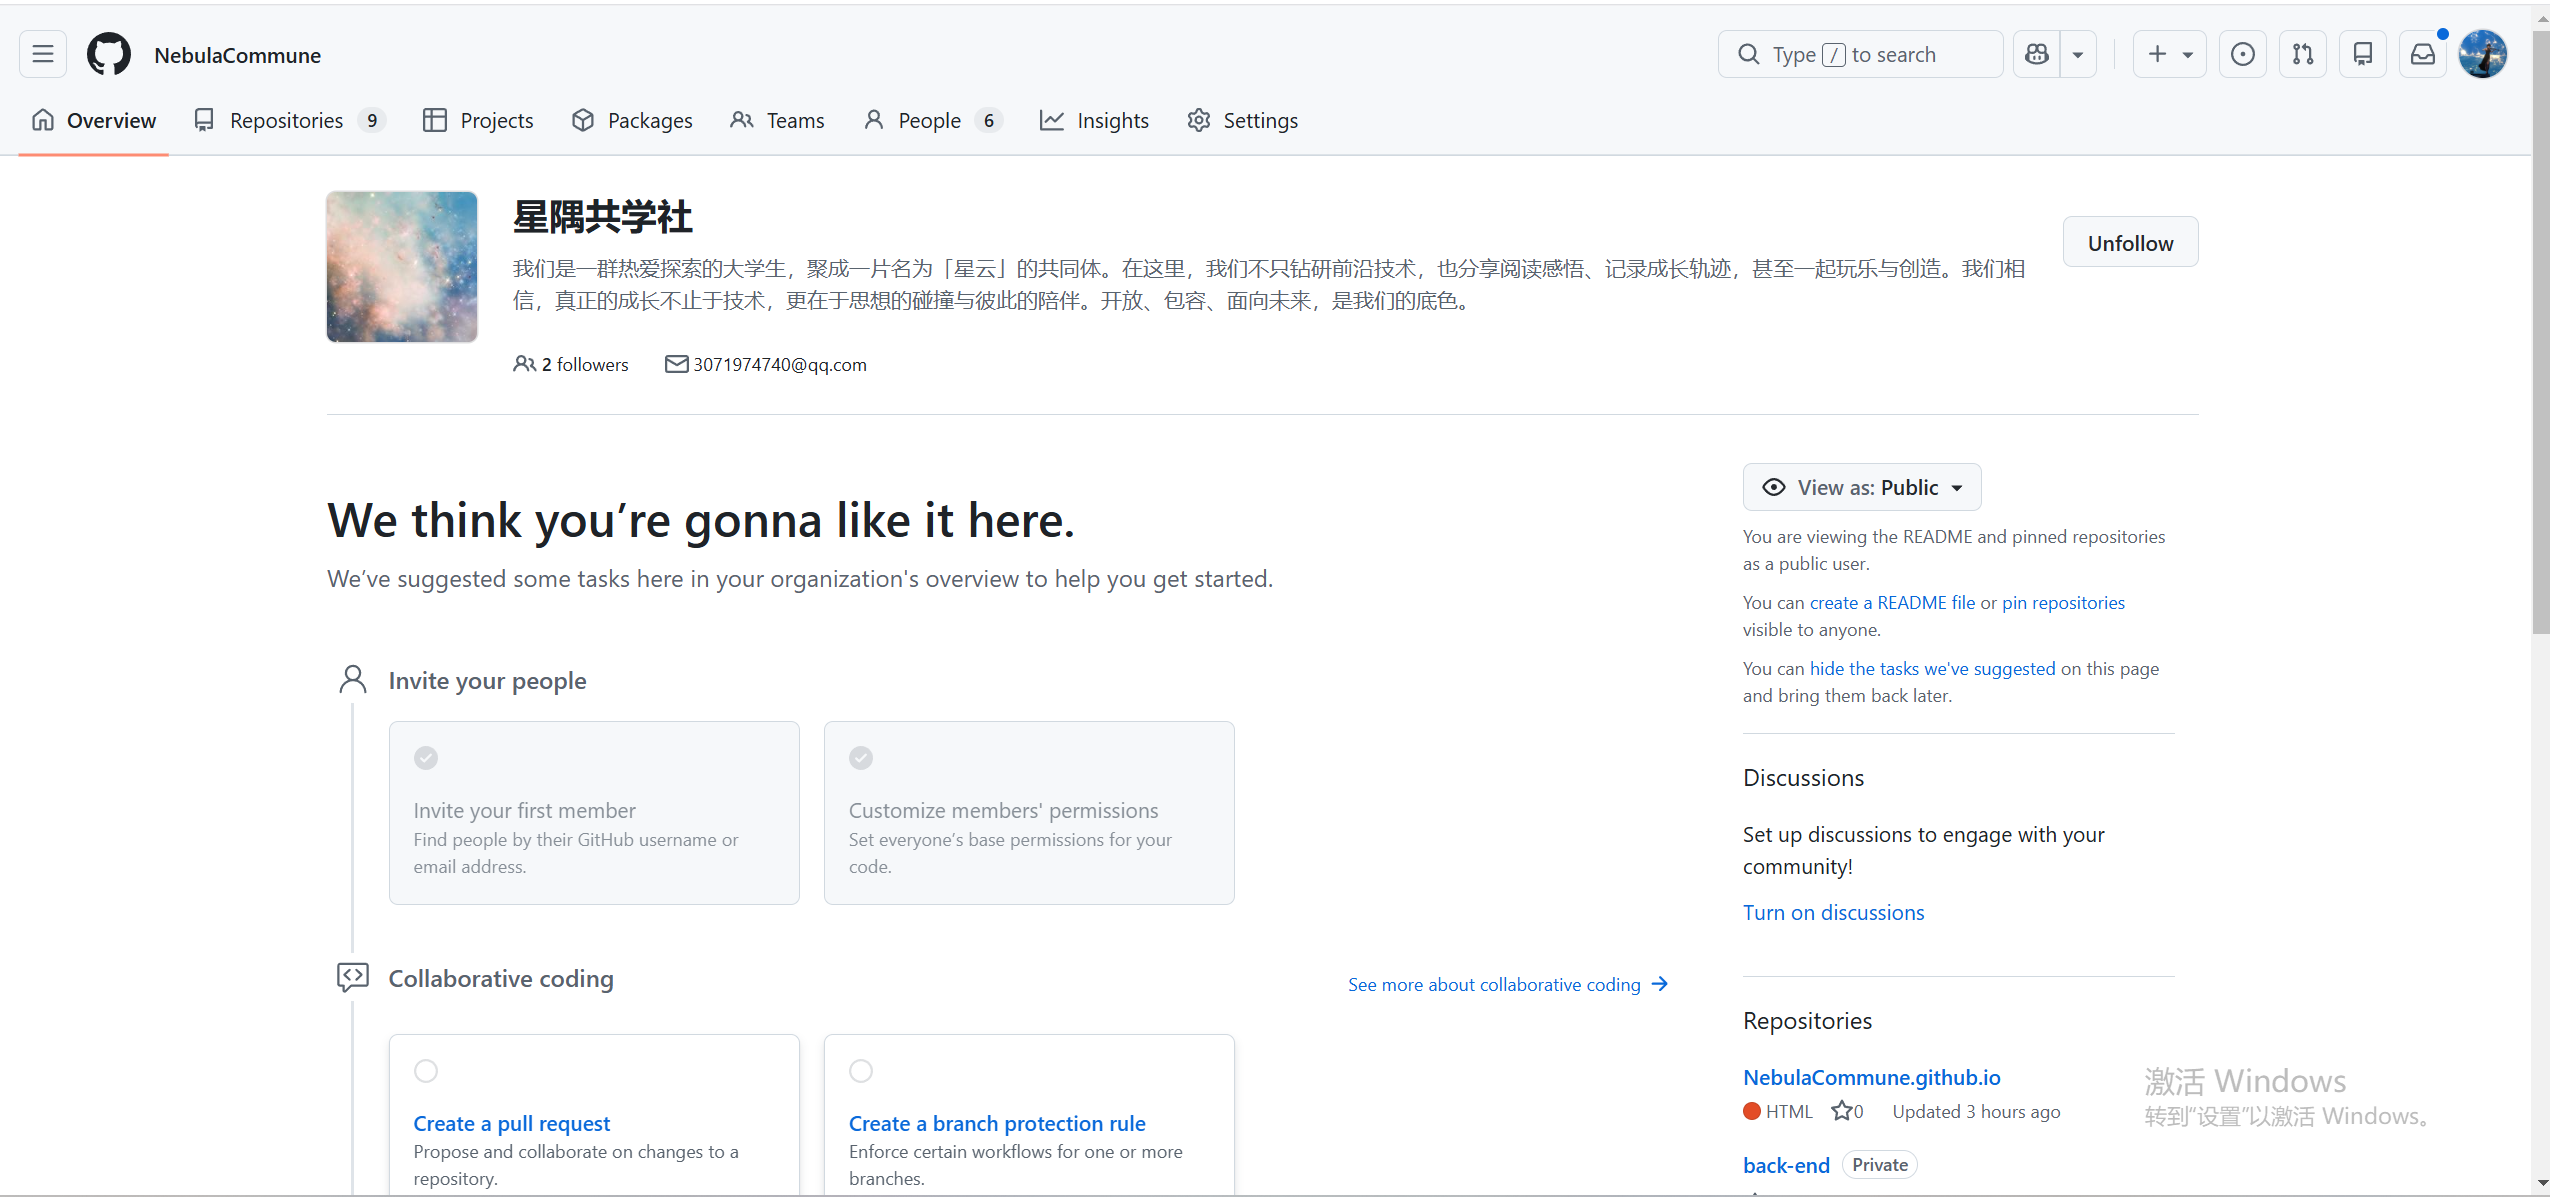Open the Pull requests header icon
2550x1197 pixels.
(x=2302, y=54)
